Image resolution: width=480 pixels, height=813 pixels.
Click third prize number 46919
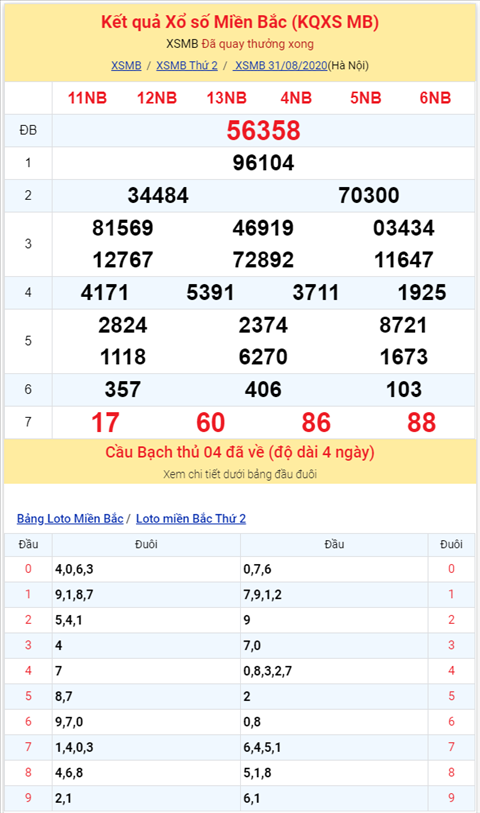[263, 228]
